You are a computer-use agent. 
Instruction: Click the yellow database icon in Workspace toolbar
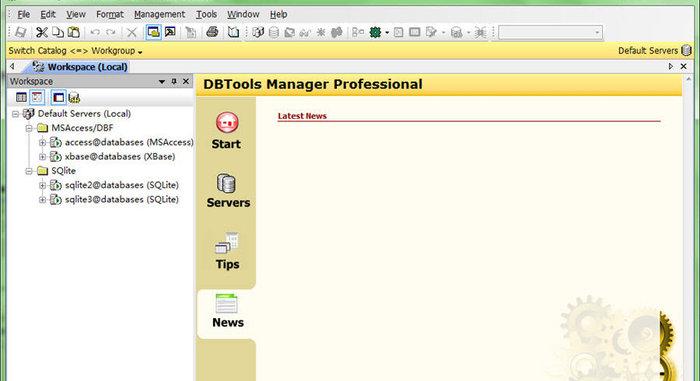coord(74,97)
